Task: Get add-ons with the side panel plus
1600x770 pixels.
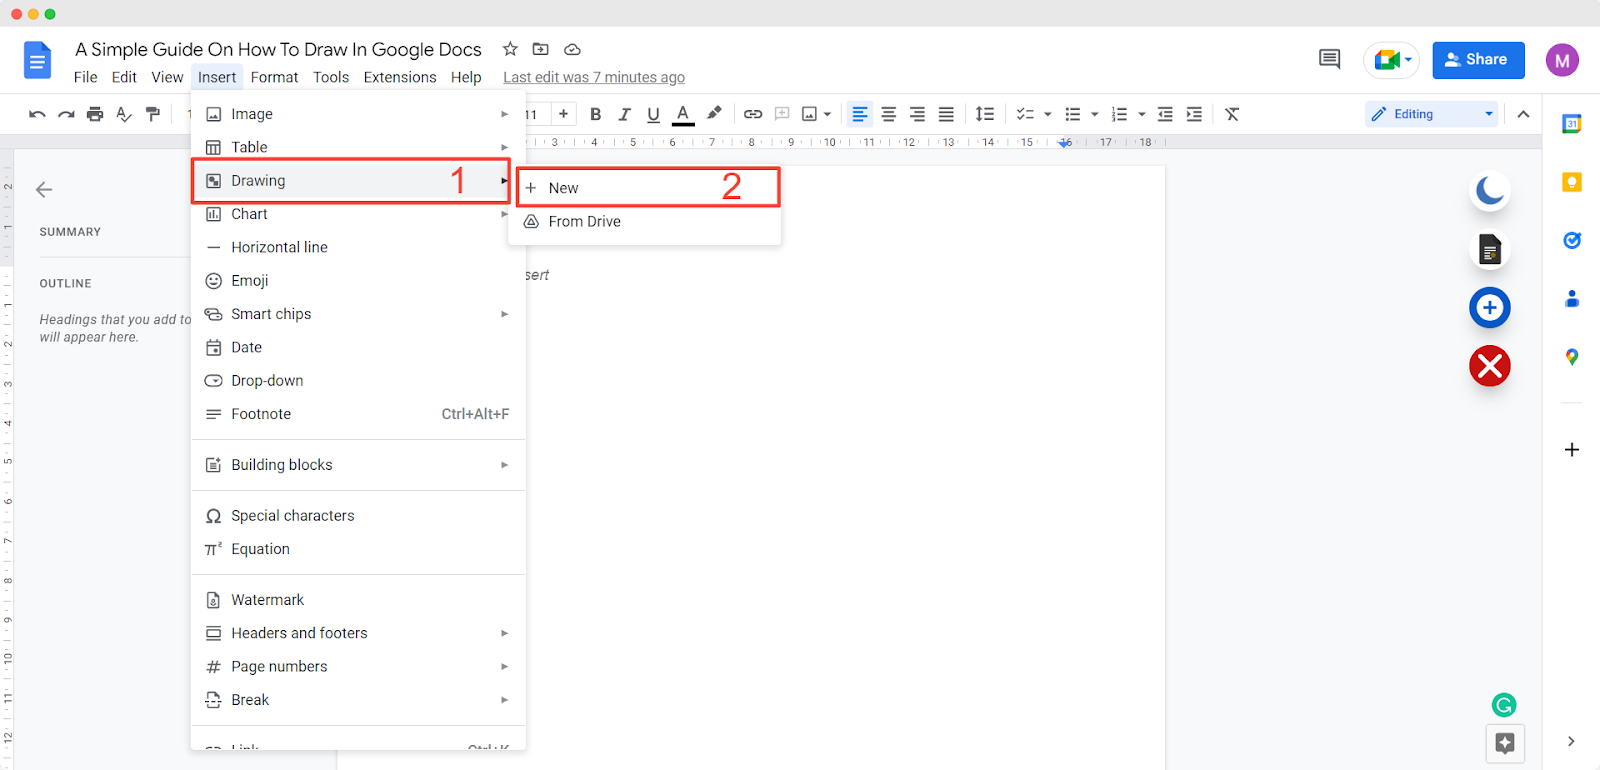Action: (x=1572, y=450)
